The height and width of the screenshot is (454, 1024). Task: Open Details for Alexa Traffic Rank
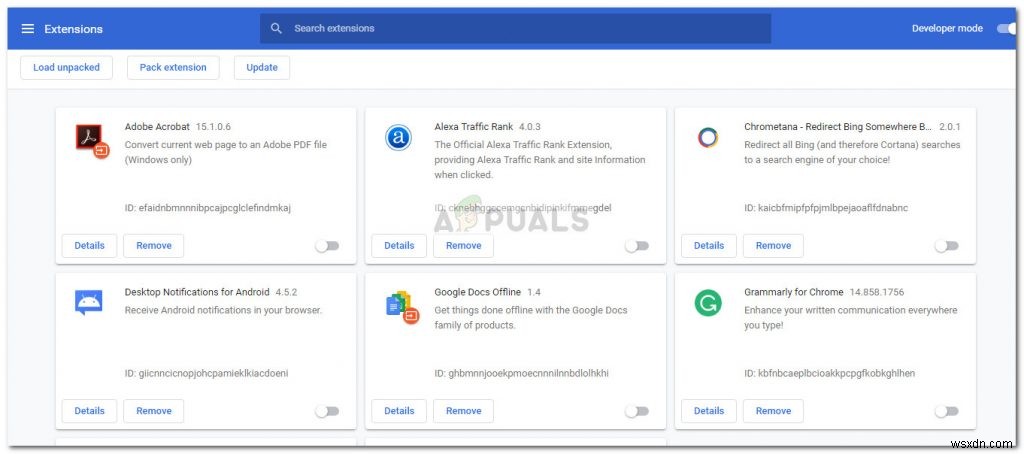pyautogui.click(x=399, y=246)
